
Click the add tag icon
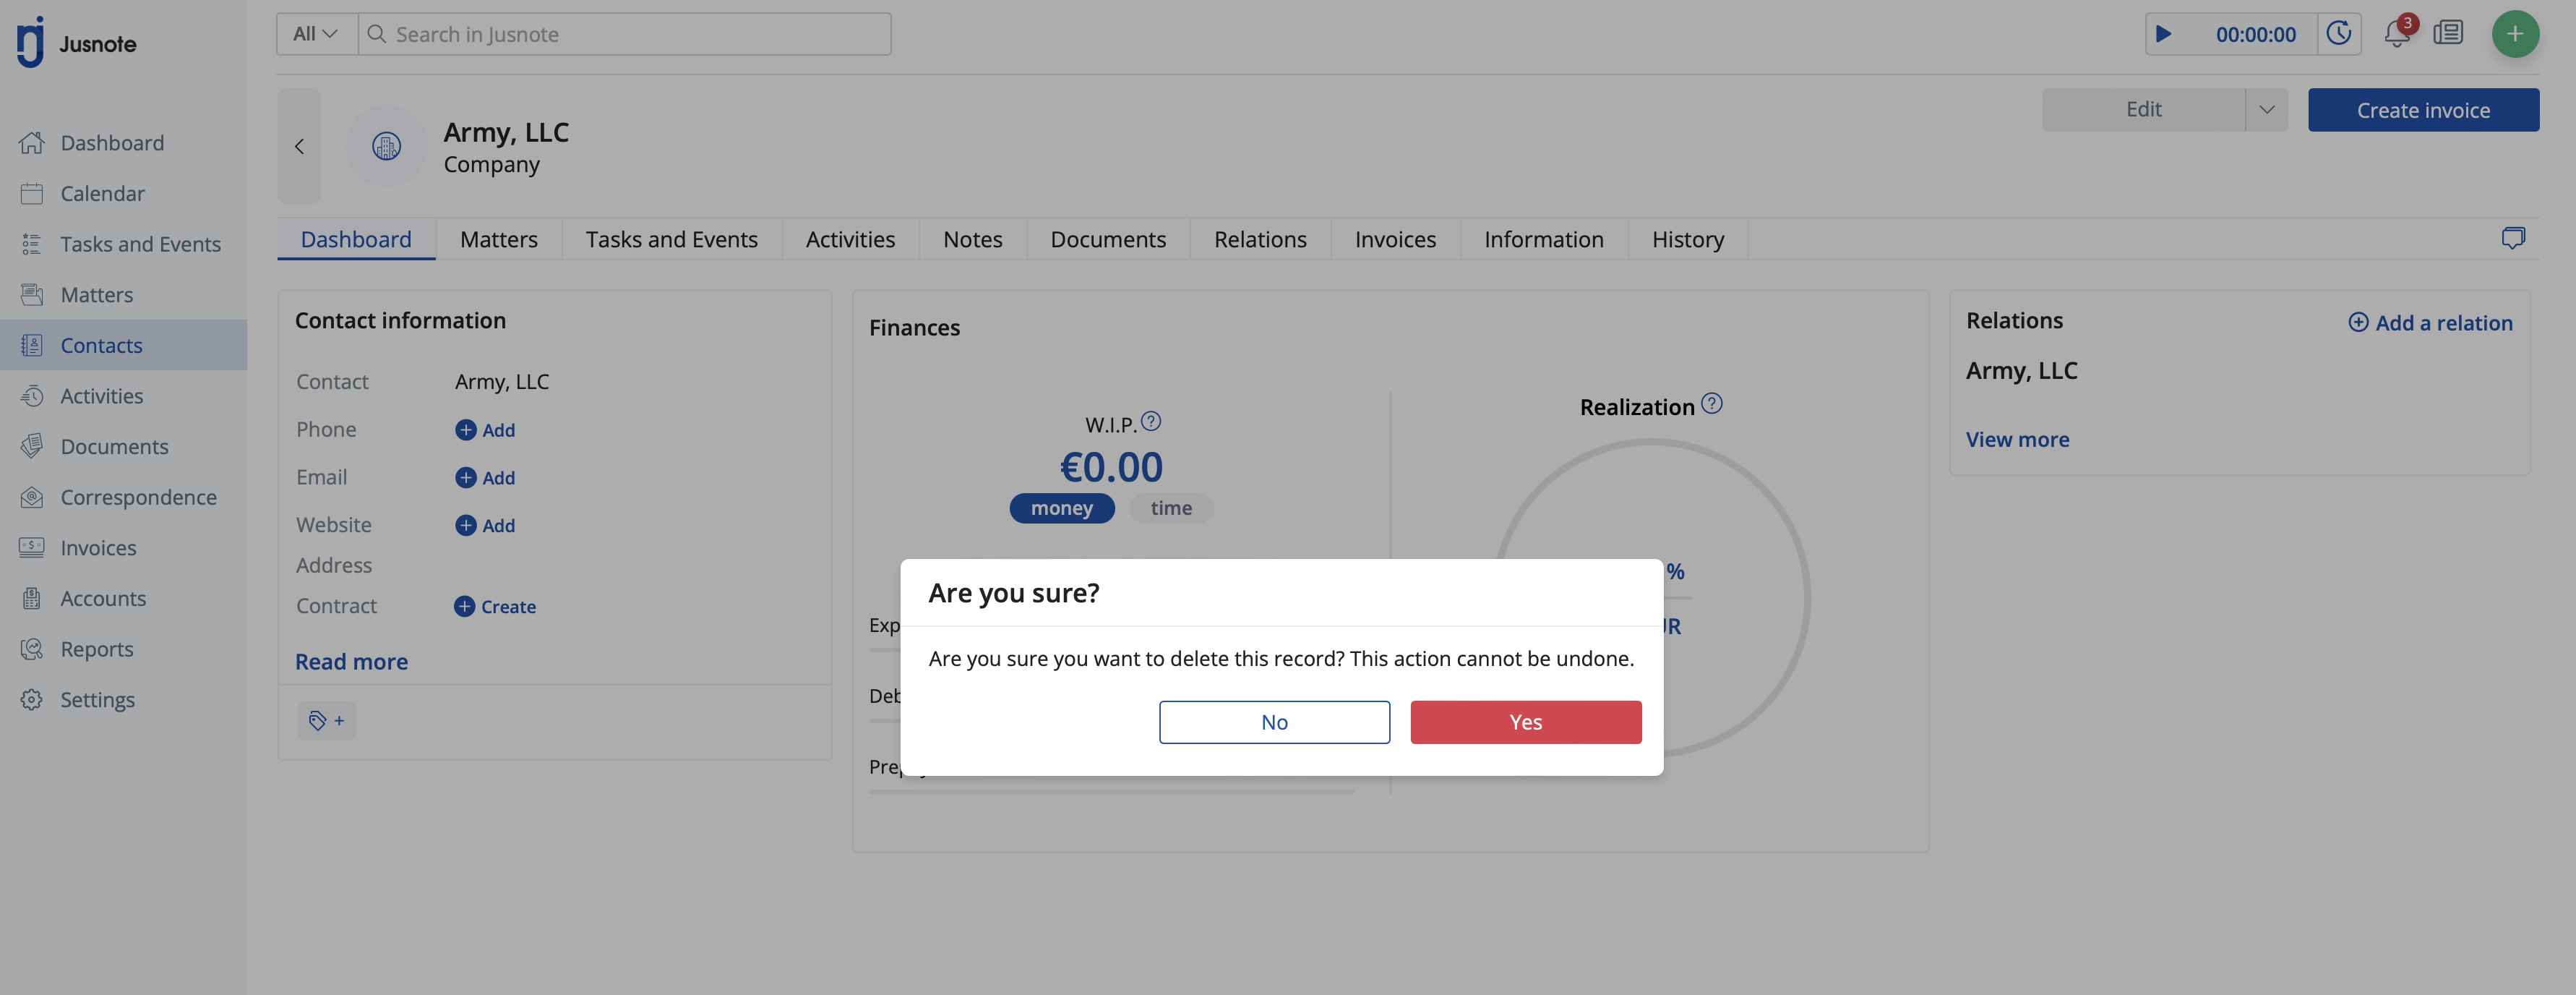(x=326, y=721)
